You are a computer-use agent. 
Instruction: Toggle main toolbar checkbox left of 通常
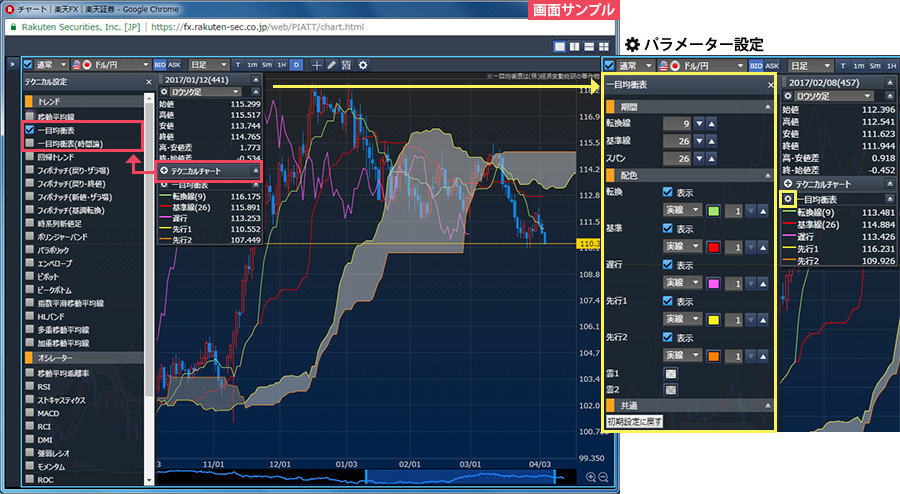[x=28, y=64]
